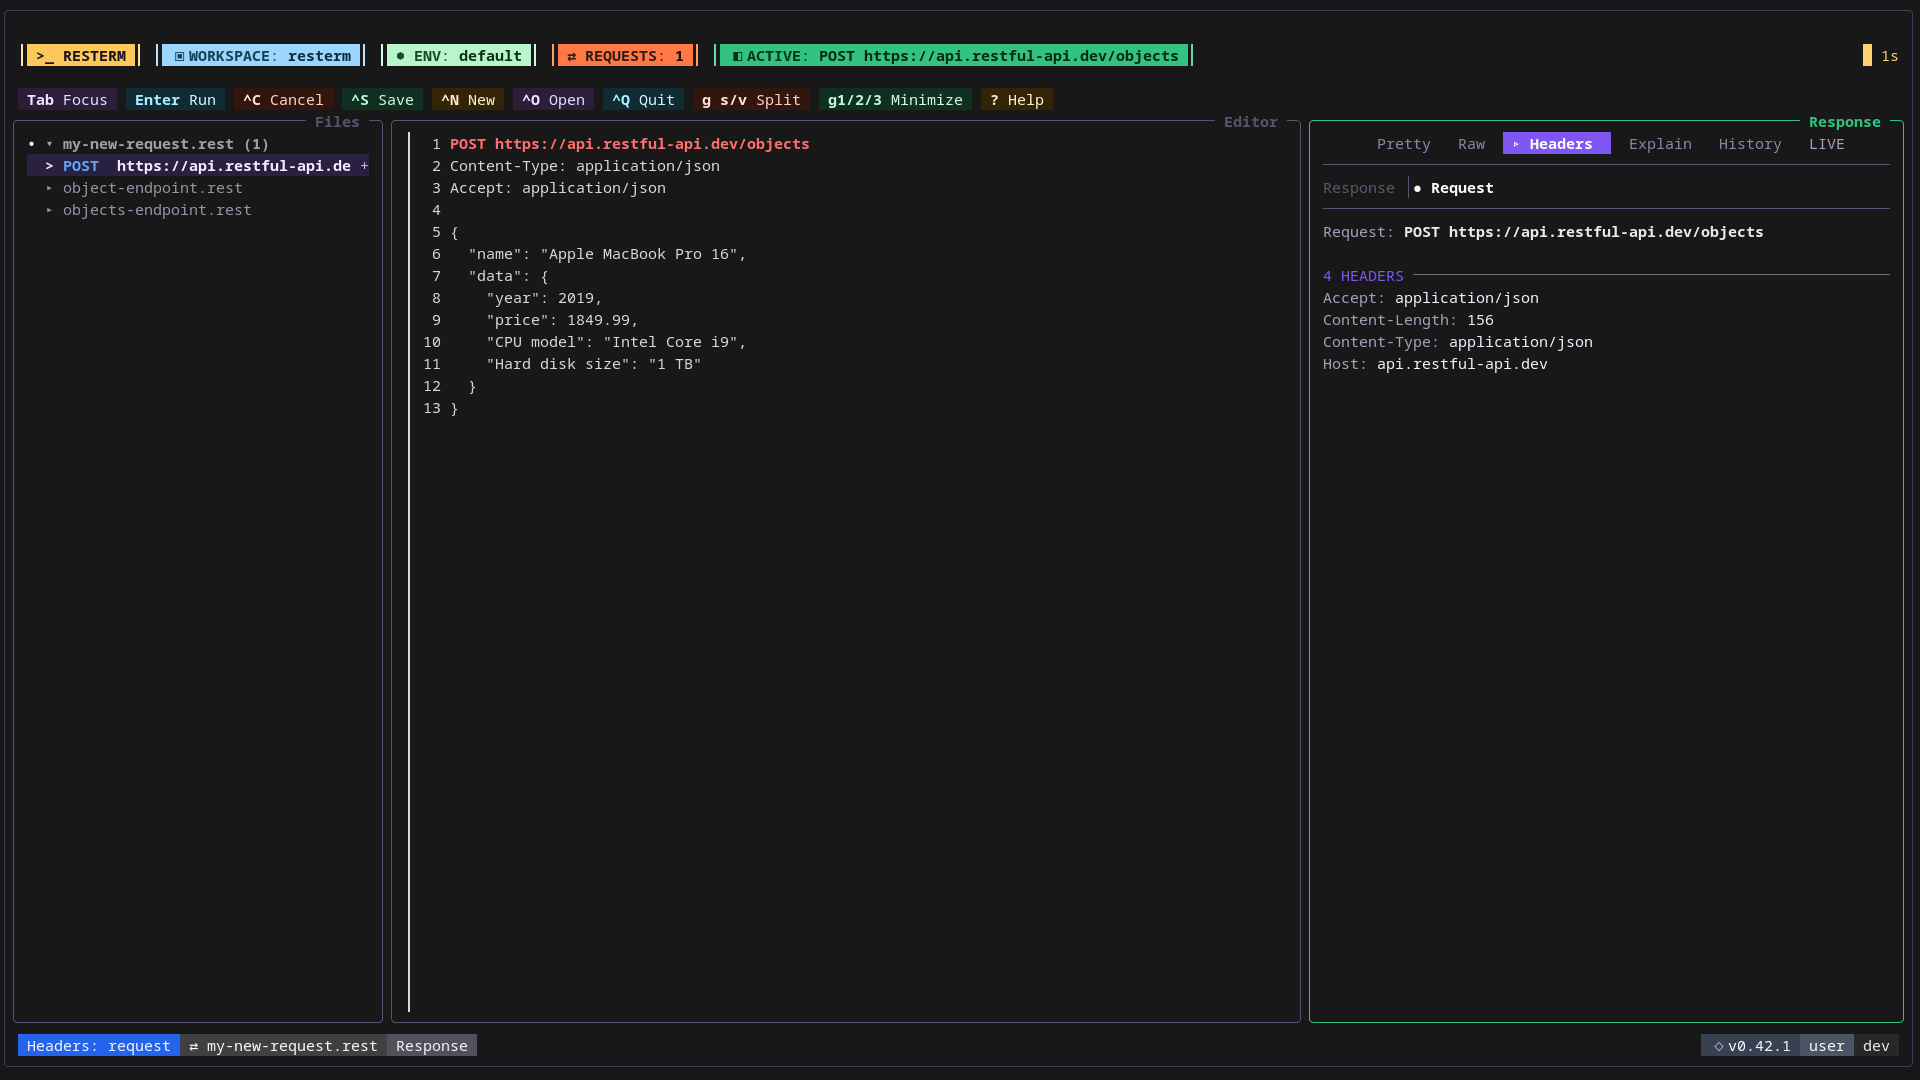Select the Headers tab
This screenshot has height=1080, width=1920.
pos(1557,144)
